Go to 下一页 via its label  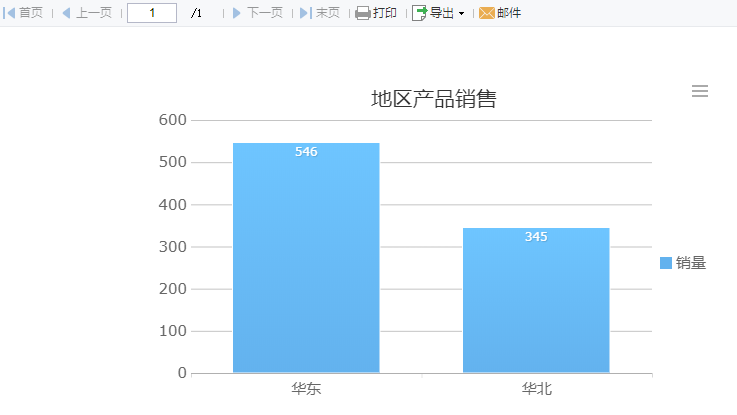(x=265, y=13)
